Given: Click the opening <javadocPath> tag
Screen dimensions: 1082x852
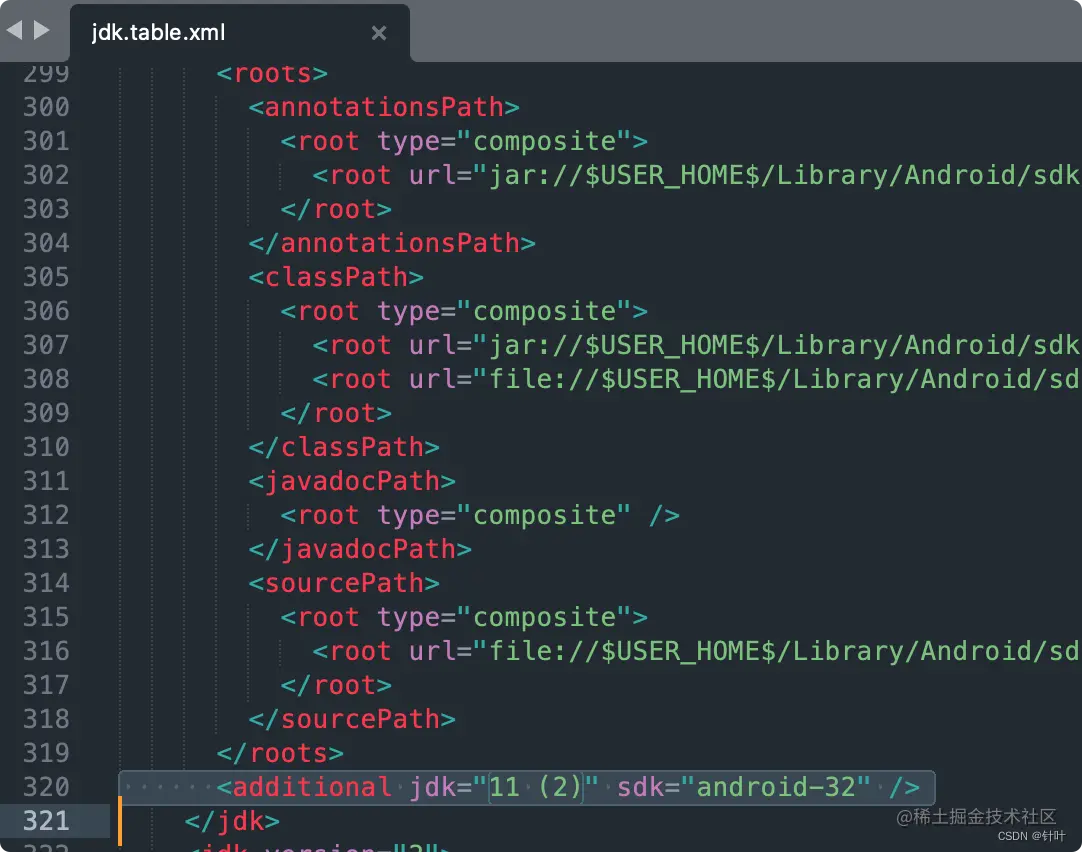Looking at the screenshot, I should 352,481.
